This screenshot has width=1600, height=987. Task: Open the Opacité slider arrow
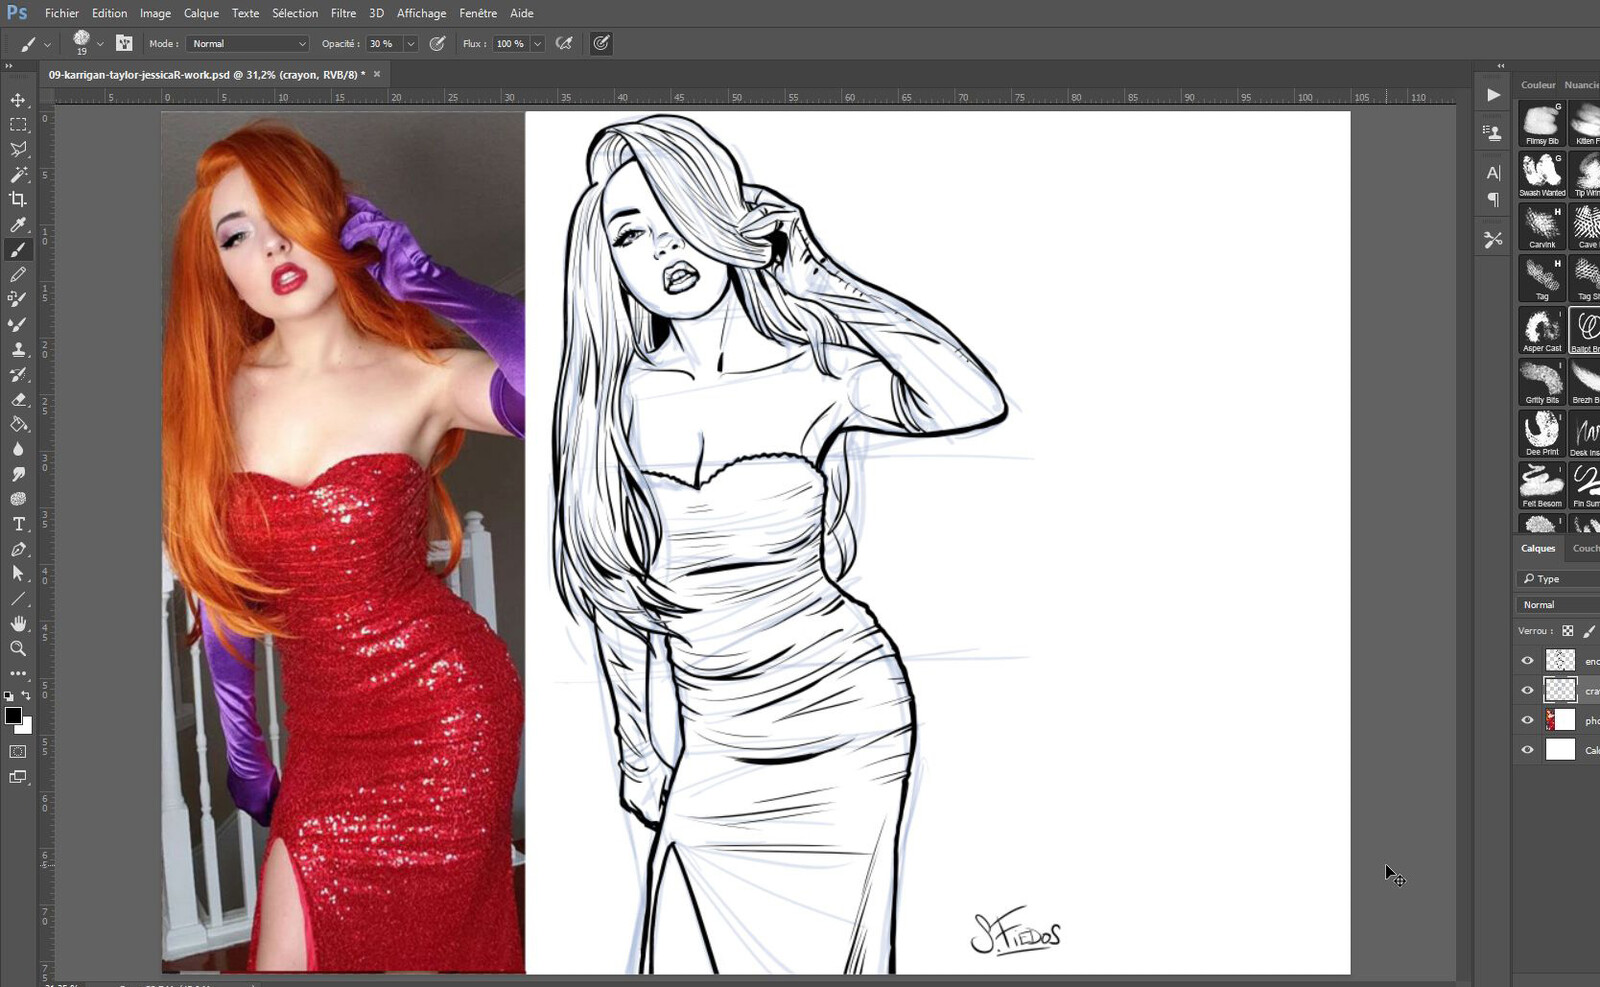[410, 44]
